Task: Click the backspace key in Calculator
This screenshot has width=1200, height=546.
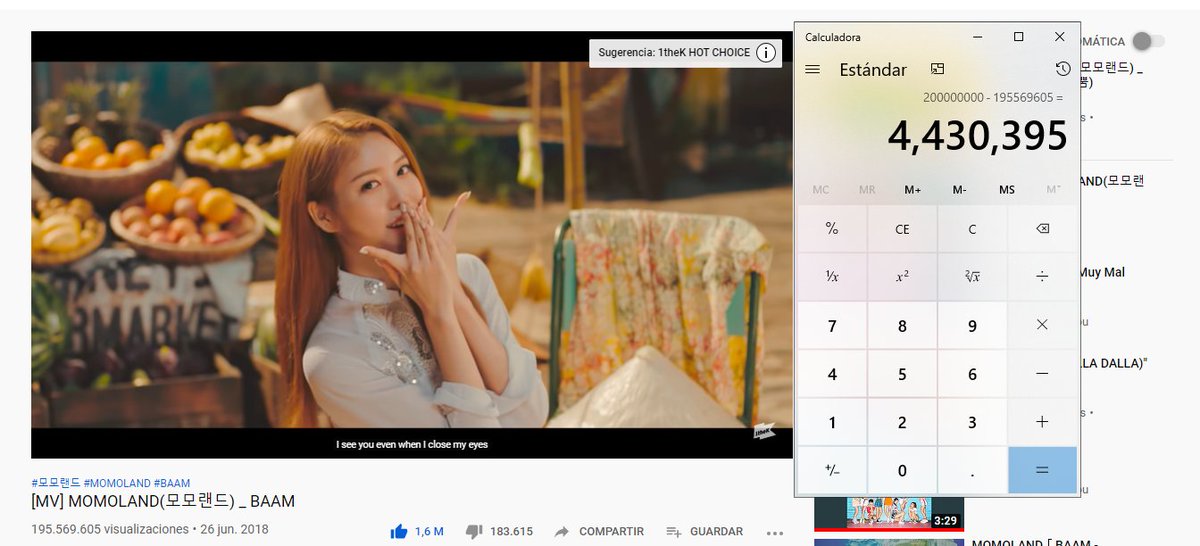Action: 1042,229
